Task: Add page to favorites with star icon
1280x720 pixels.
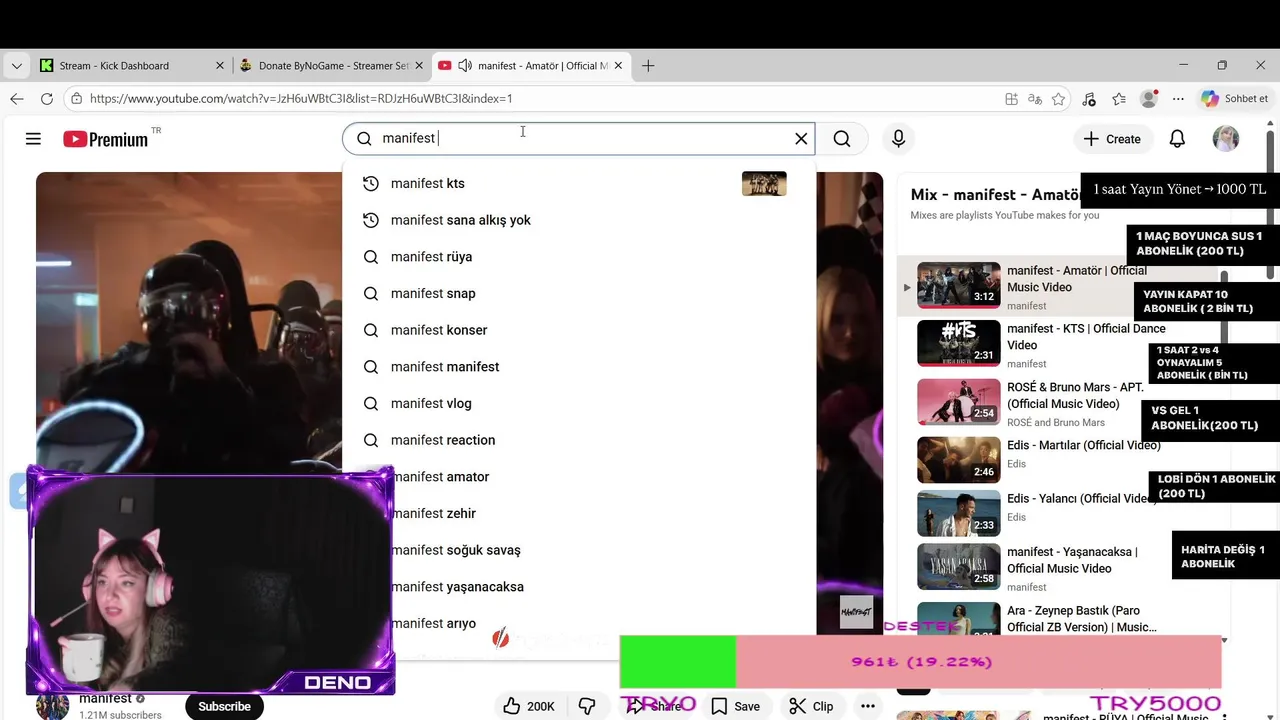Action: 1058,99
